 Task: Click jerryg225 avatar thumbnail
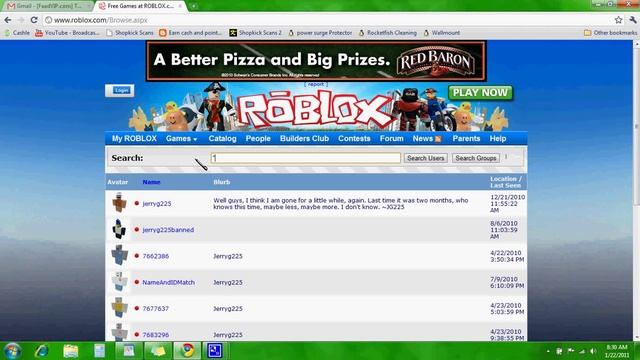click(119, 202)
